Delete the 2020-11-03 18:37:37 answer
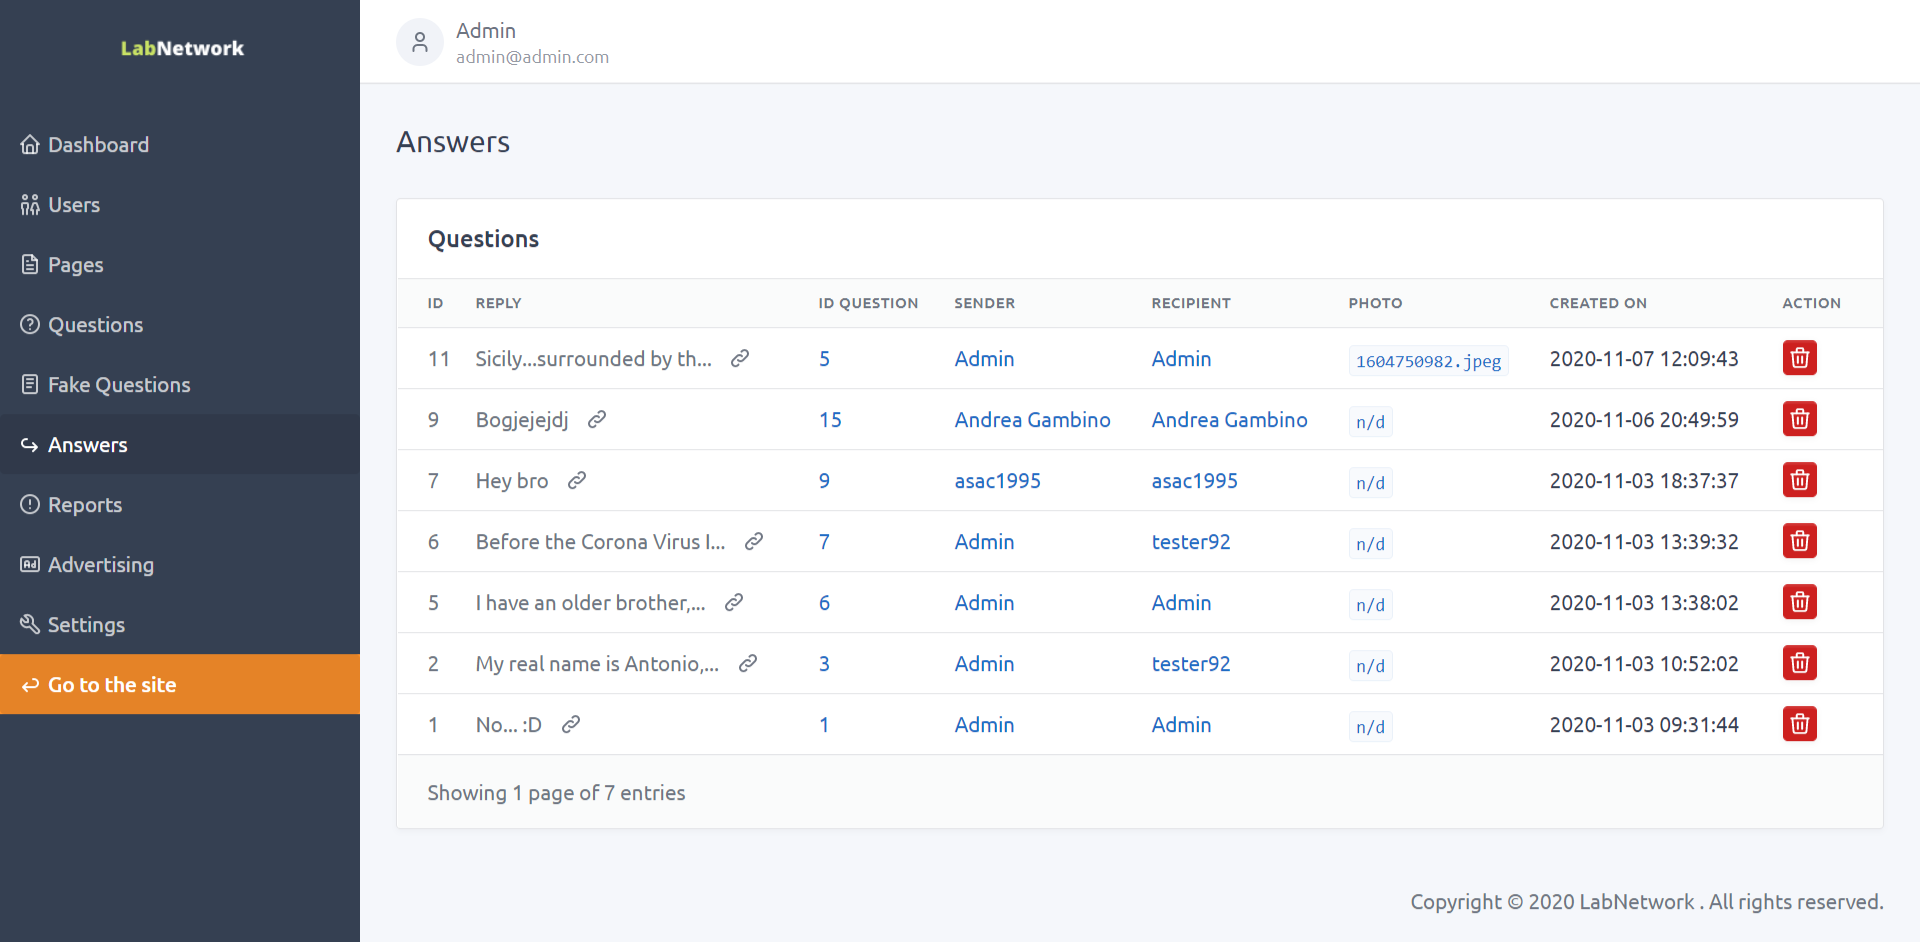 point(1799,480)
